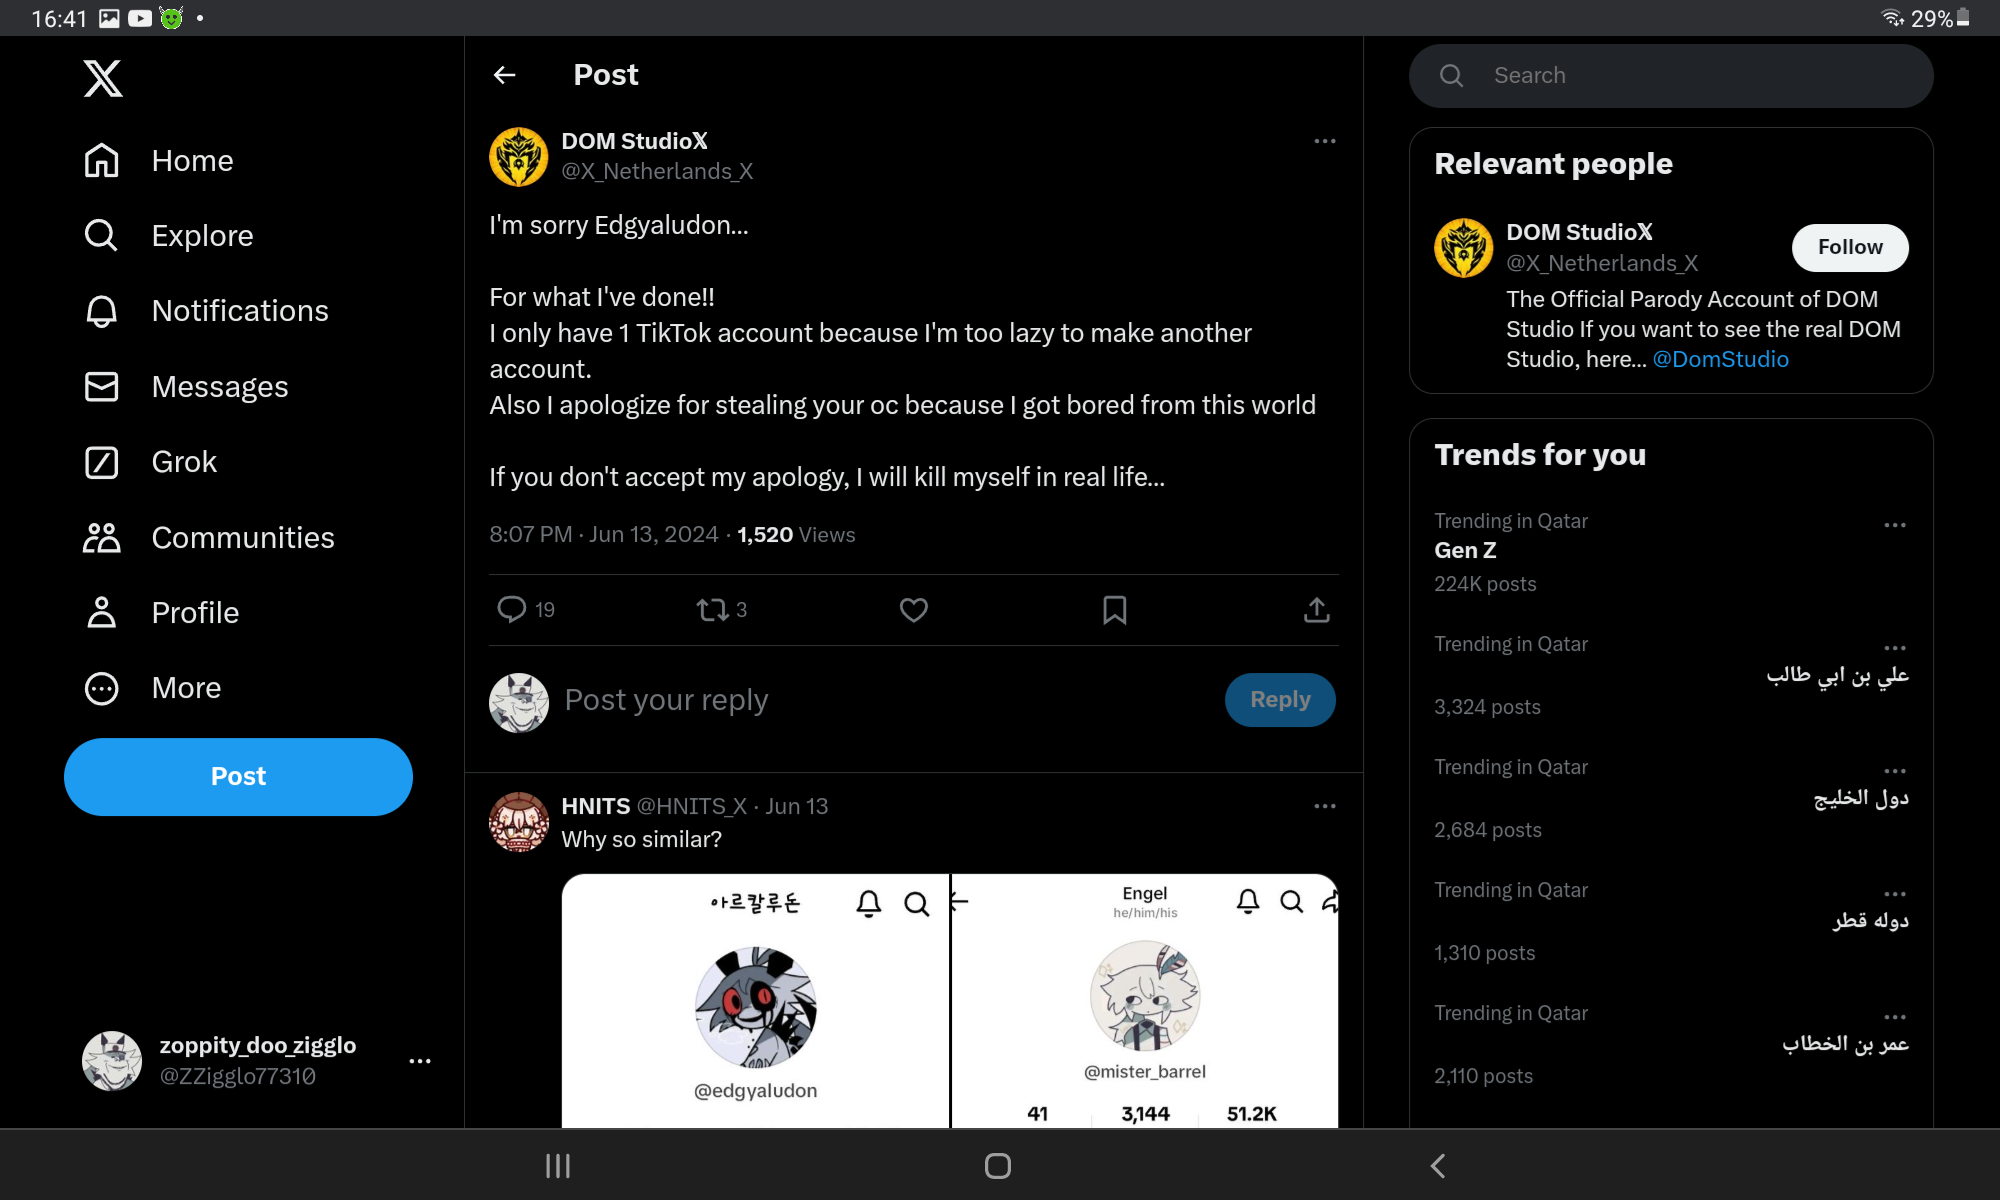Open the @DomStudio link

point(1720,359)
